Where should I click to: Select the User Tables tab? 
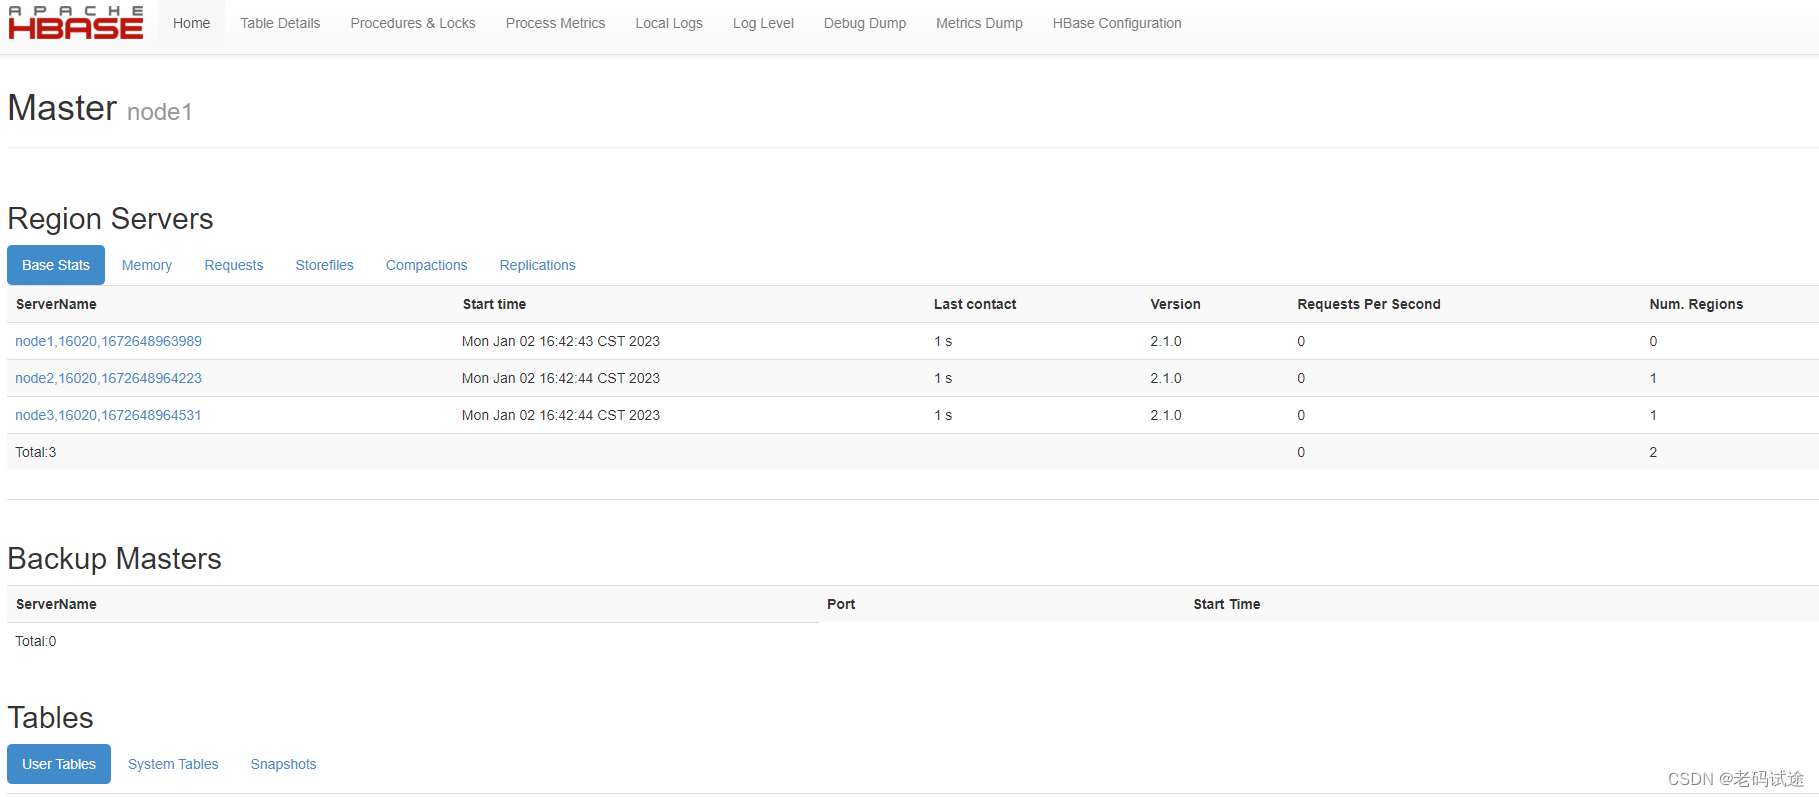[x=59, y=764]
